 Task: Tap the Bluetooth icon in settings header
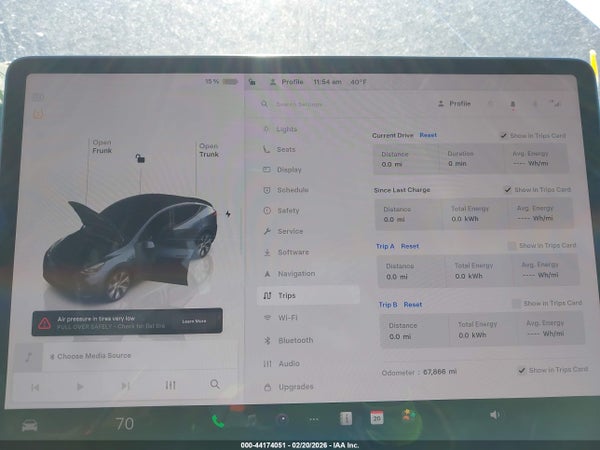tap(535, 104)
